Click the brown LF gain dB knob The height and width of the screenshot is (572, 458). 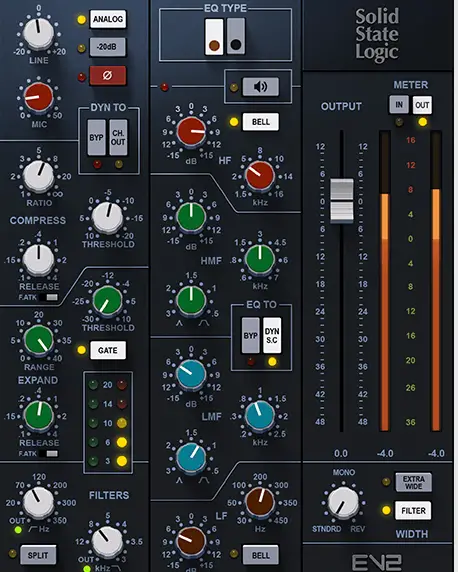(x=191, y=541)
